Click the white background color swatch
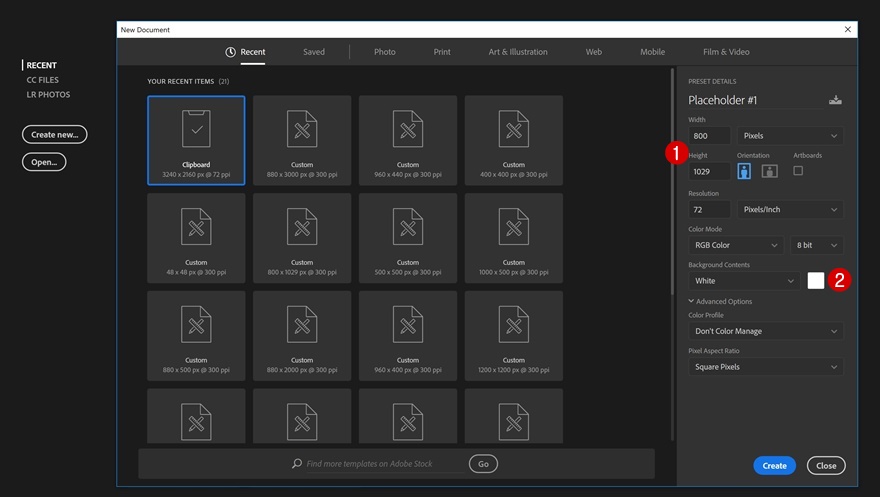This screenshot has height=497, width=880. point(815,280)
